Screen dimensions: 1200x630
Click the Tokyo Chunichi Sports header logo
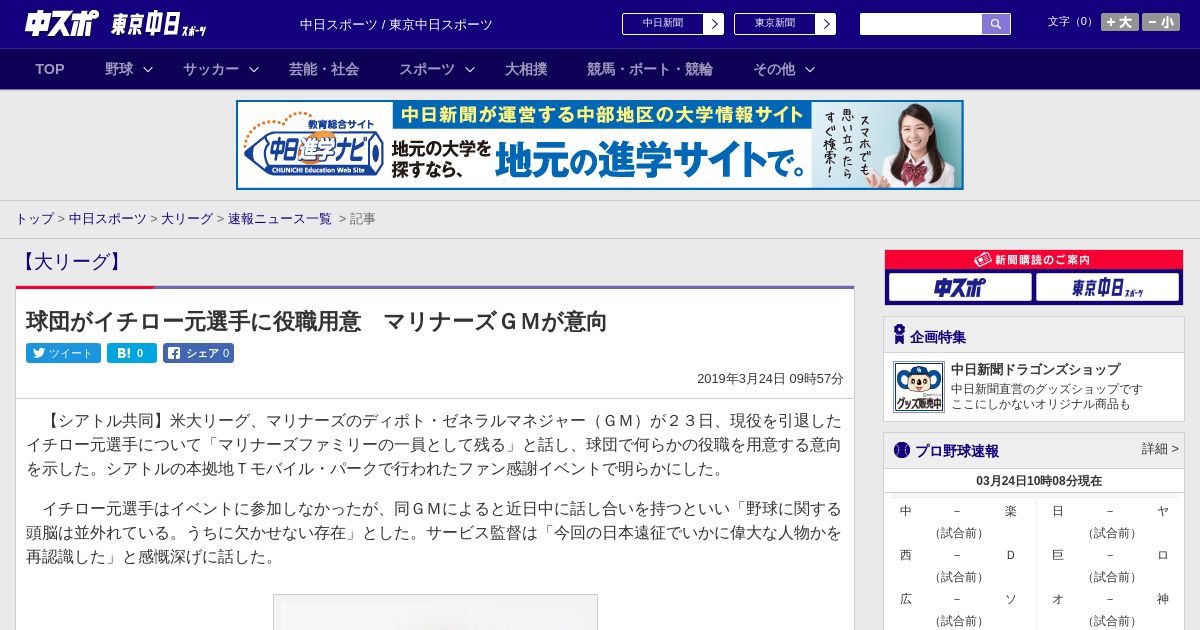tap(159, 24)
